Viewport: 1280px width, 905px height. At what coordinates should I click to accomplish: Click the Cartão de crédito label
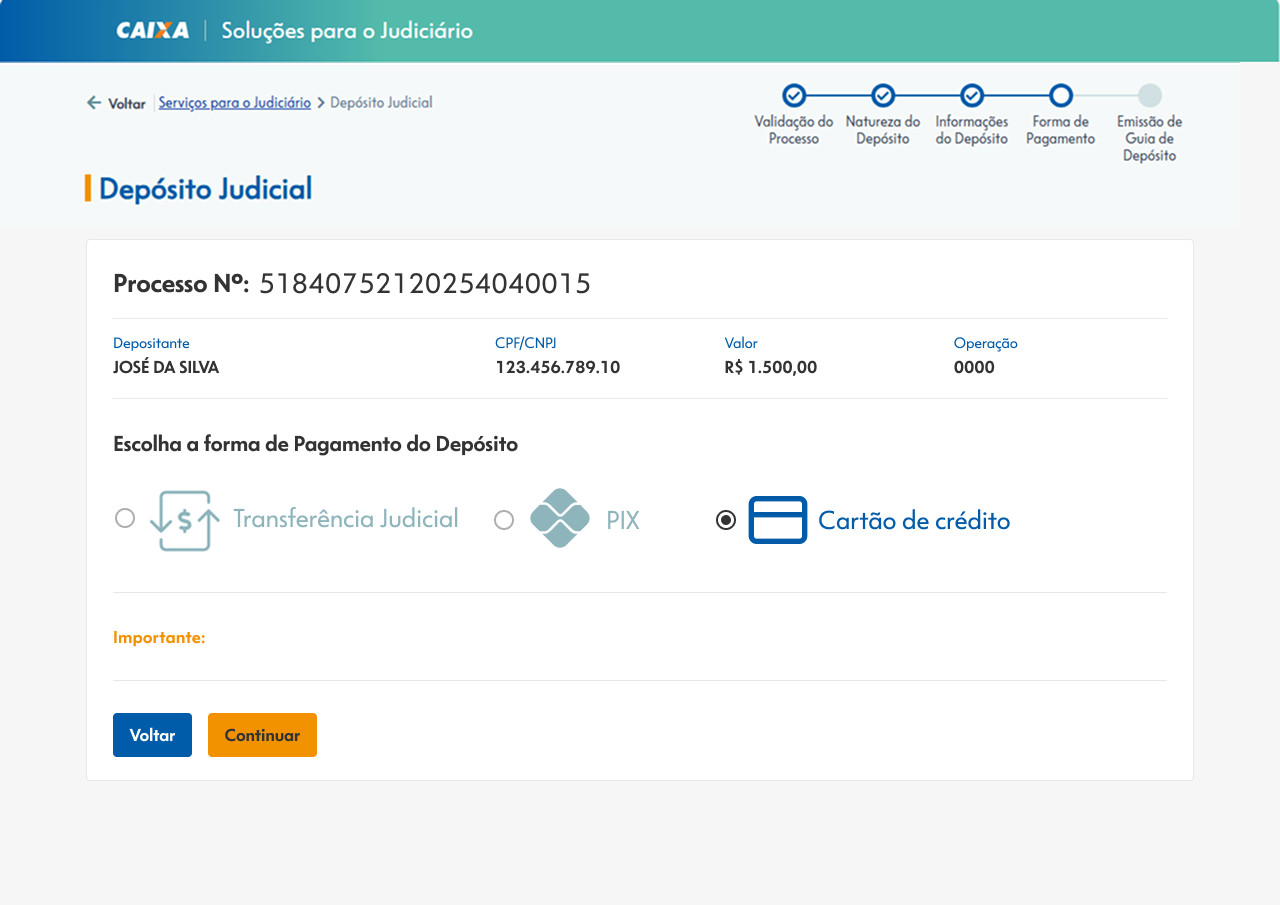tap(914, 520)
